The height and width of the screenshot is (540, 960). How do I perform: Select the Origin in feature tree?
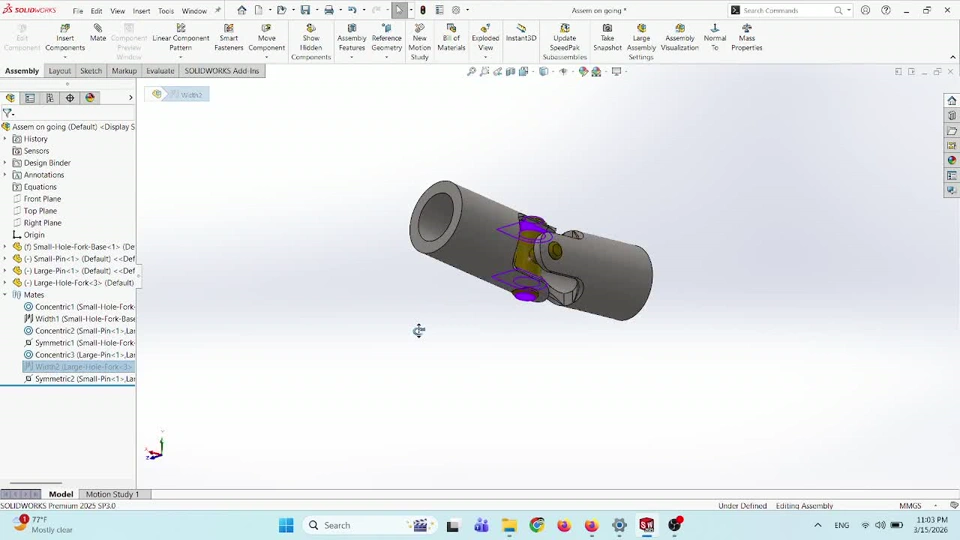coord(34,235)
